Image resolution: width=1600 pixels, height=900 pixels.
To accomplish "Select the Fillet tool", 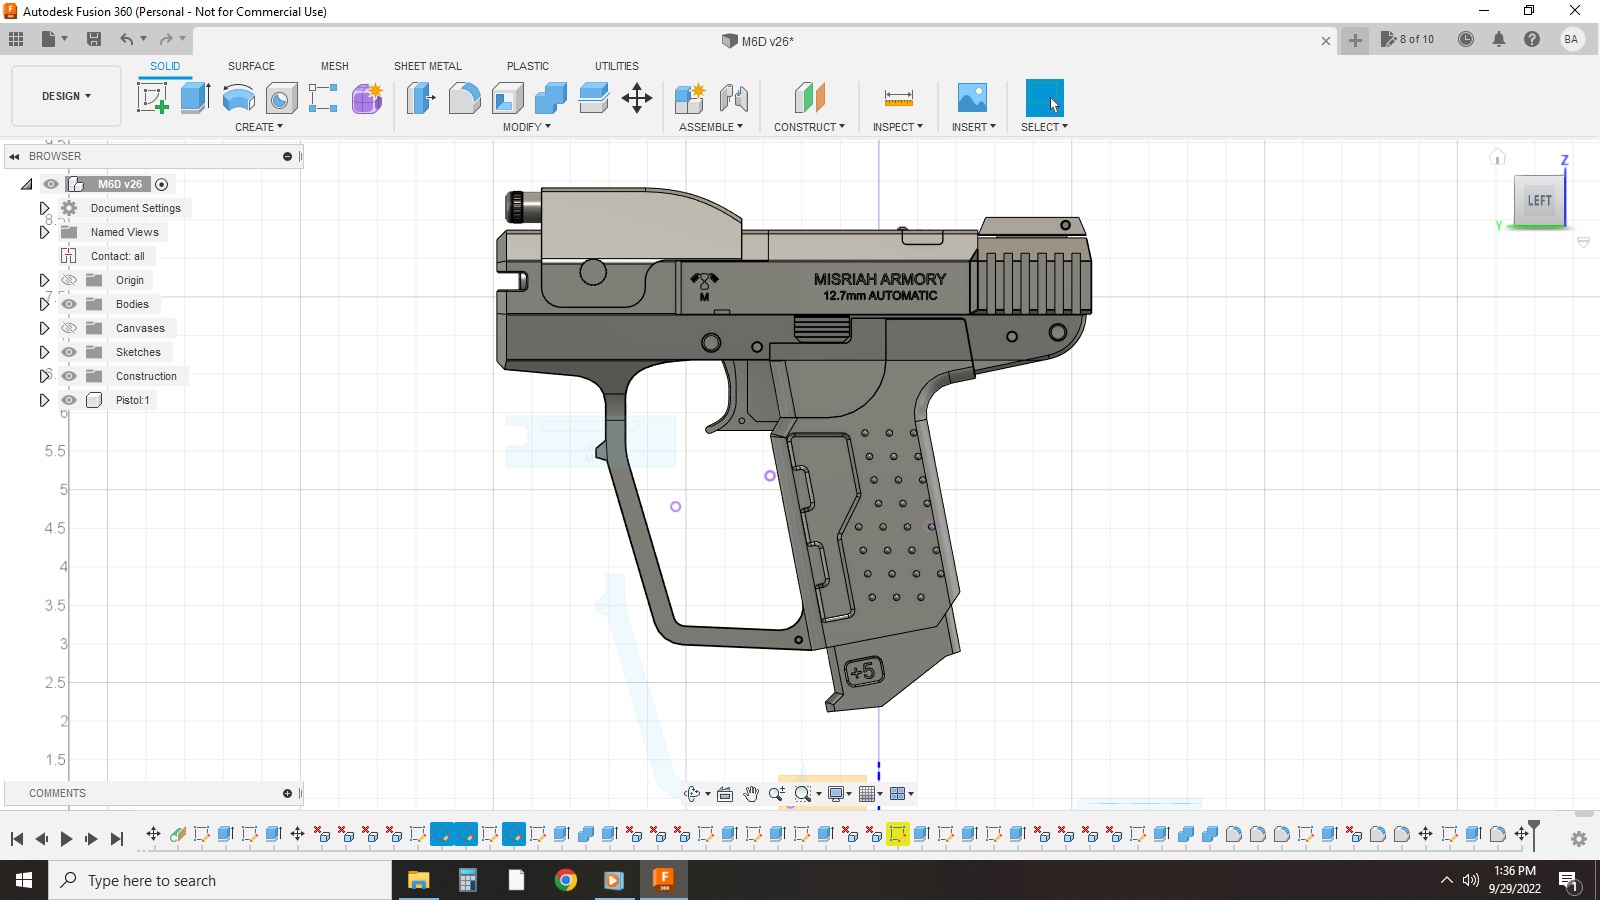I will point(464,98).
